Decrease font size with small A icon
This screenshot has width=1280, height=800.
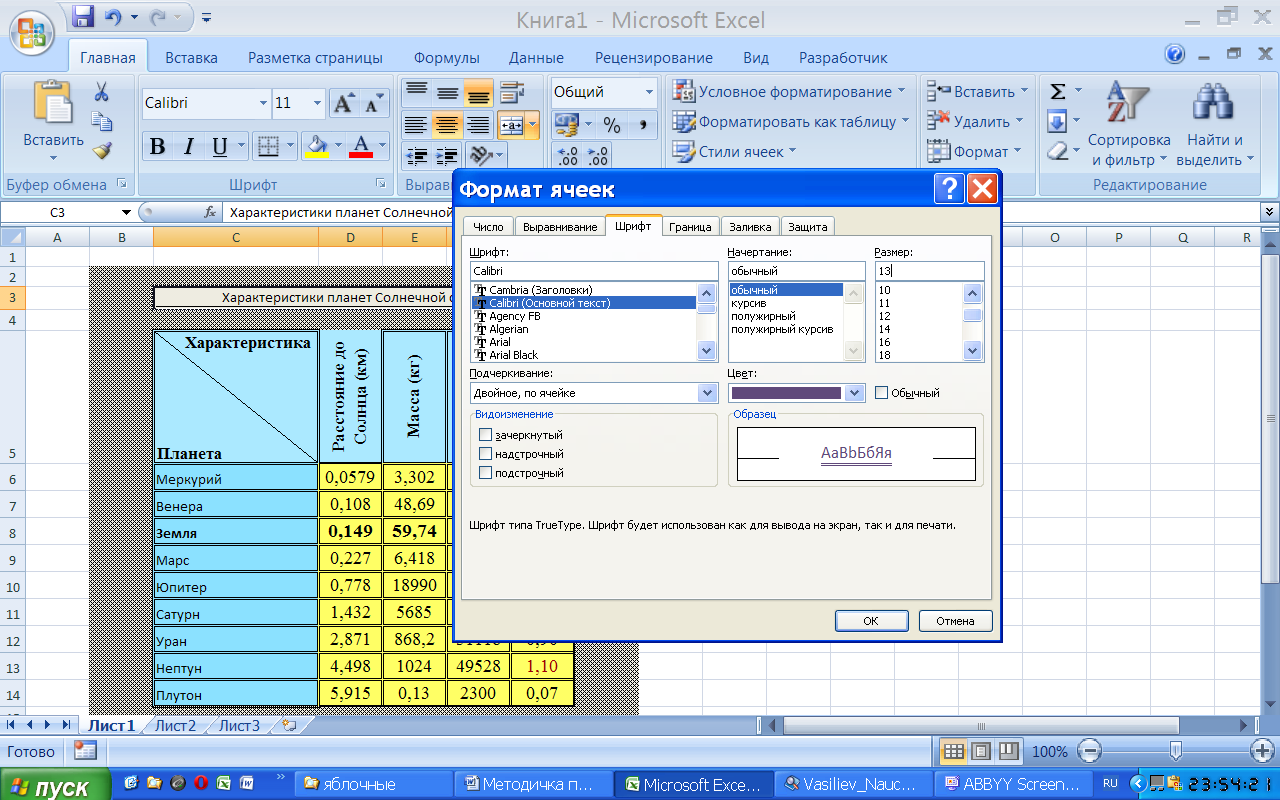pyautogui.click(x=374, y=103)
